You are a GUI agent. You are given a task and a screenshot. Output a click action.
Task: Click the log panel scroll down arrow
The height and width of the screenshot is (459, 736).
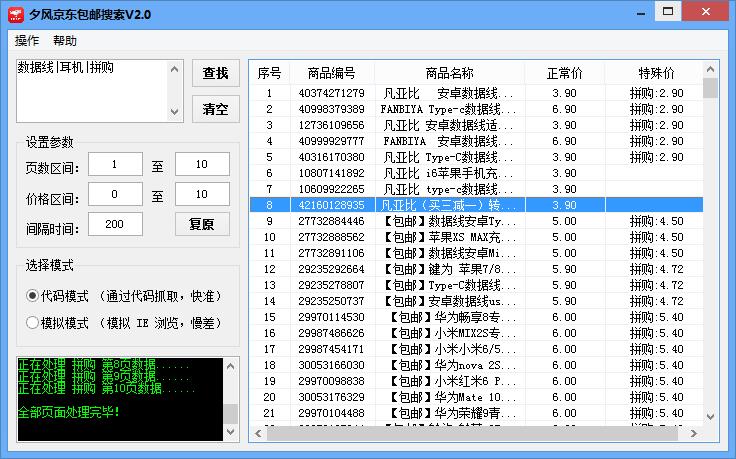pyautogui.click(x=230, y=431)
